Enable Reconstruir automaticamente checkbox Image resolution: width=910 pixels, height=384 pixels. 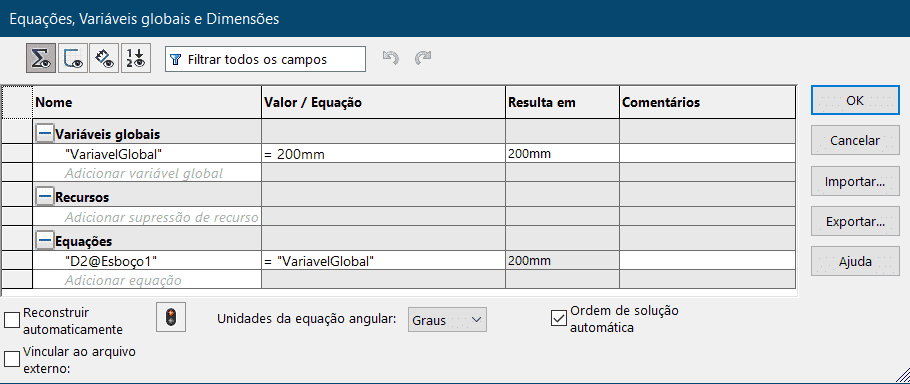coord(12,320)
